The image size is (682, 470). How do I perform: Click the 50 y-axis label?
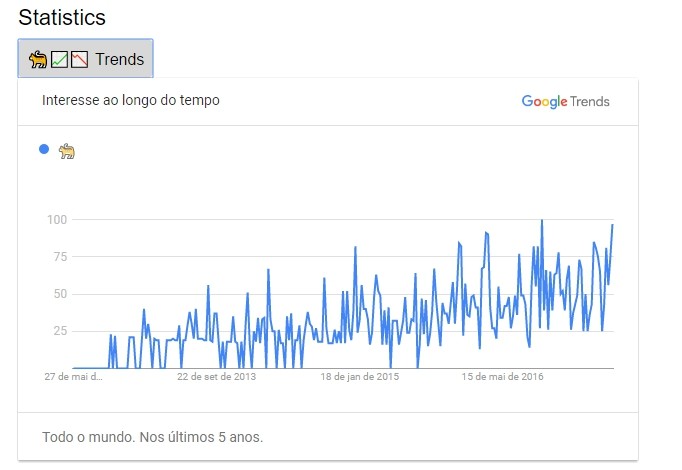click(x=59, y=293)
